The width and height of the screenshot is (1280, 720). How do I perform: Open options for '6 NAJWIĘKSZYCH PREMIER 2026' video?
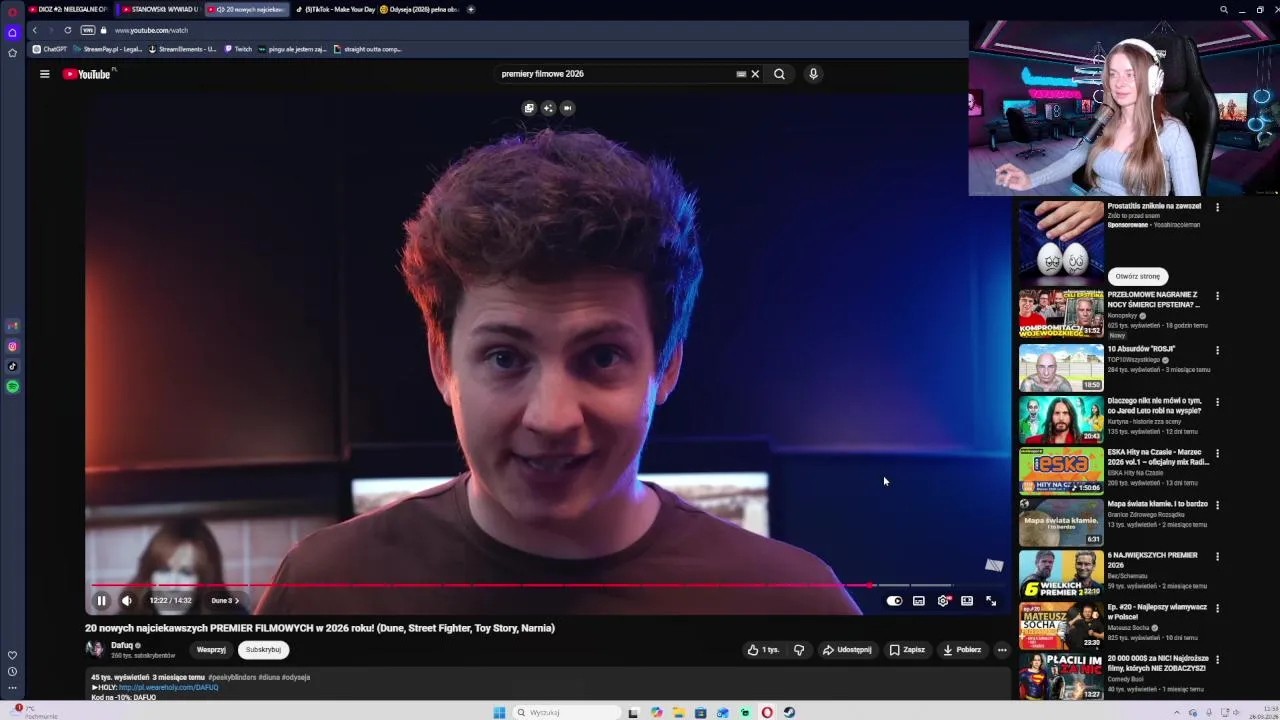(x=1217, y=556)
